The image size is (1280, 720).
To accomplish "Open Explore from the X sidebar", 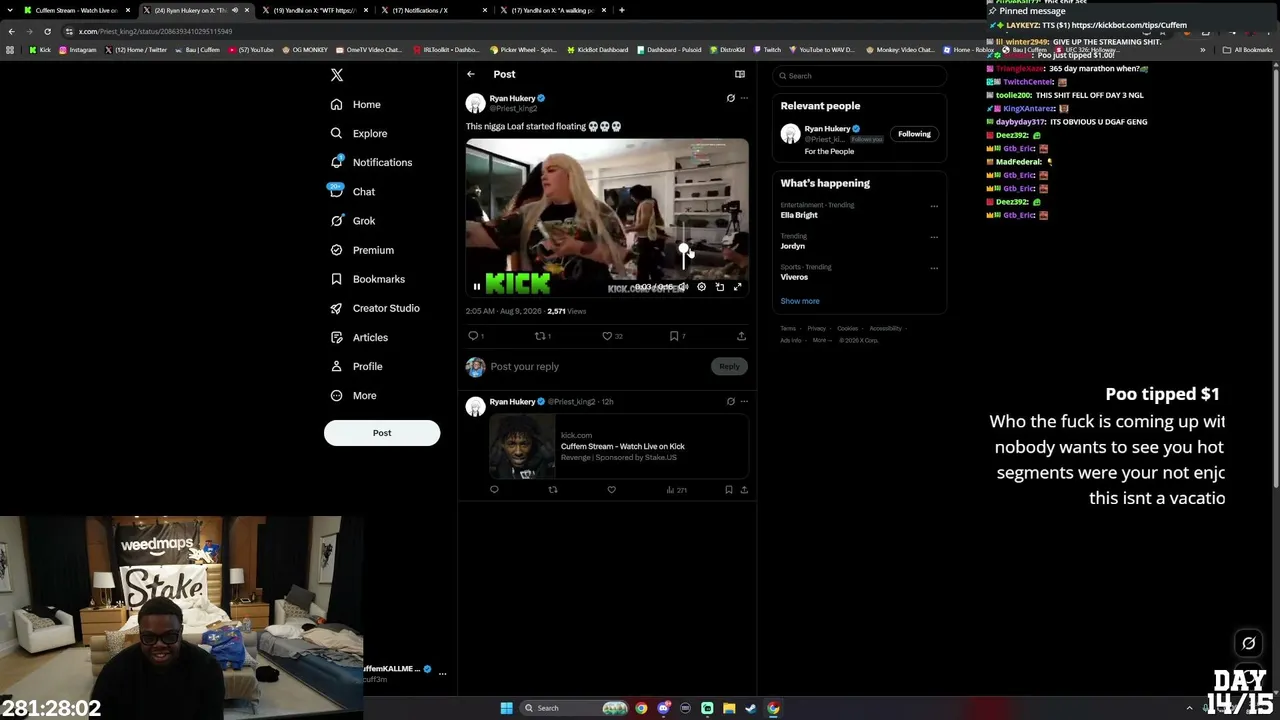I will tap(359, 133).
